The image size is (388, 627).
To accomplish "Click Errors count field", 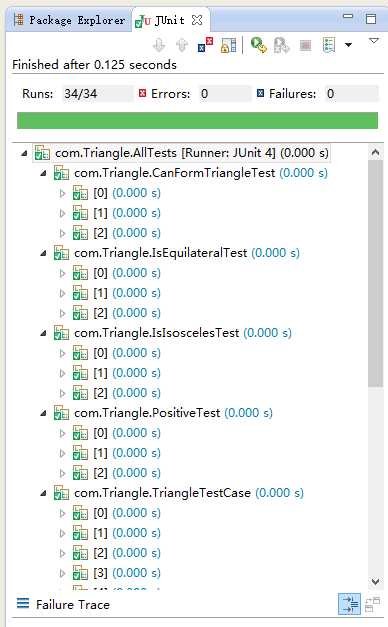I will pos(225,94).
